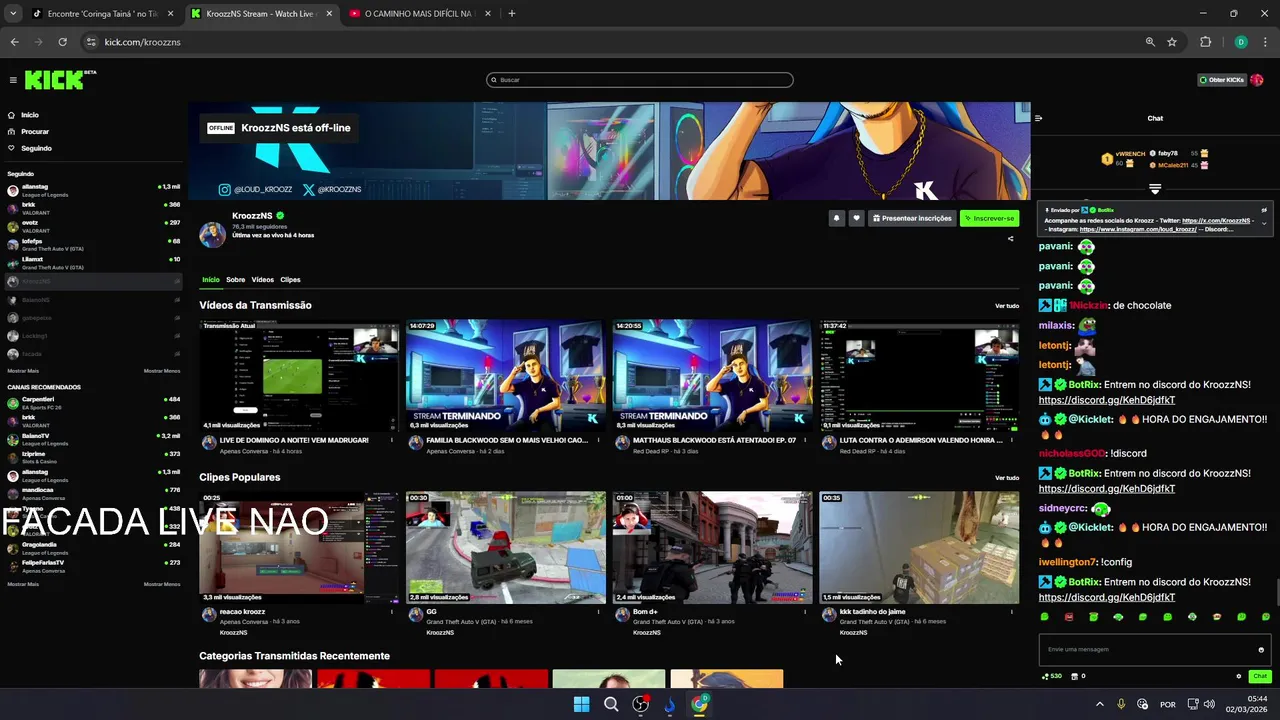Click the speaker volume tray icon

(1209, 704)
